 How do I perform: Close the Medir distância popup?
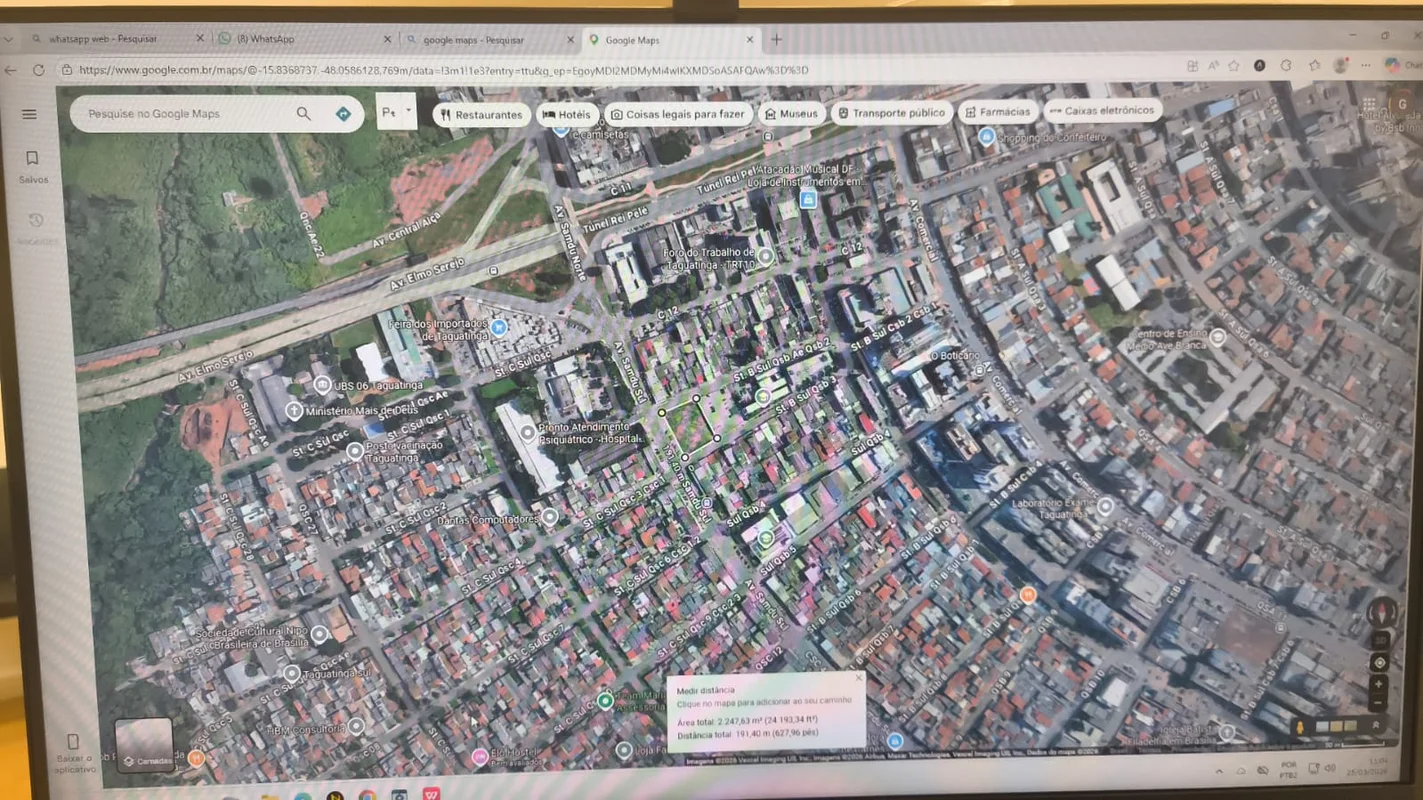pyautogui.click(x=858, y=677)
